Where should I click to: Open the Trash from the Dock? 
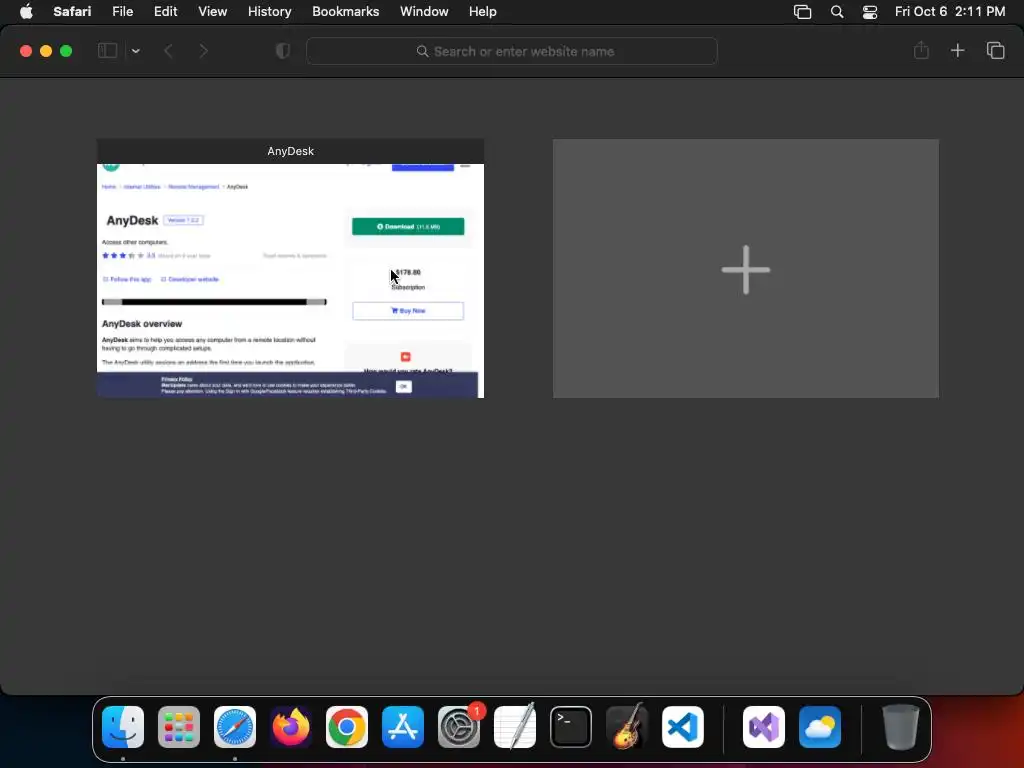pos(901,727)
